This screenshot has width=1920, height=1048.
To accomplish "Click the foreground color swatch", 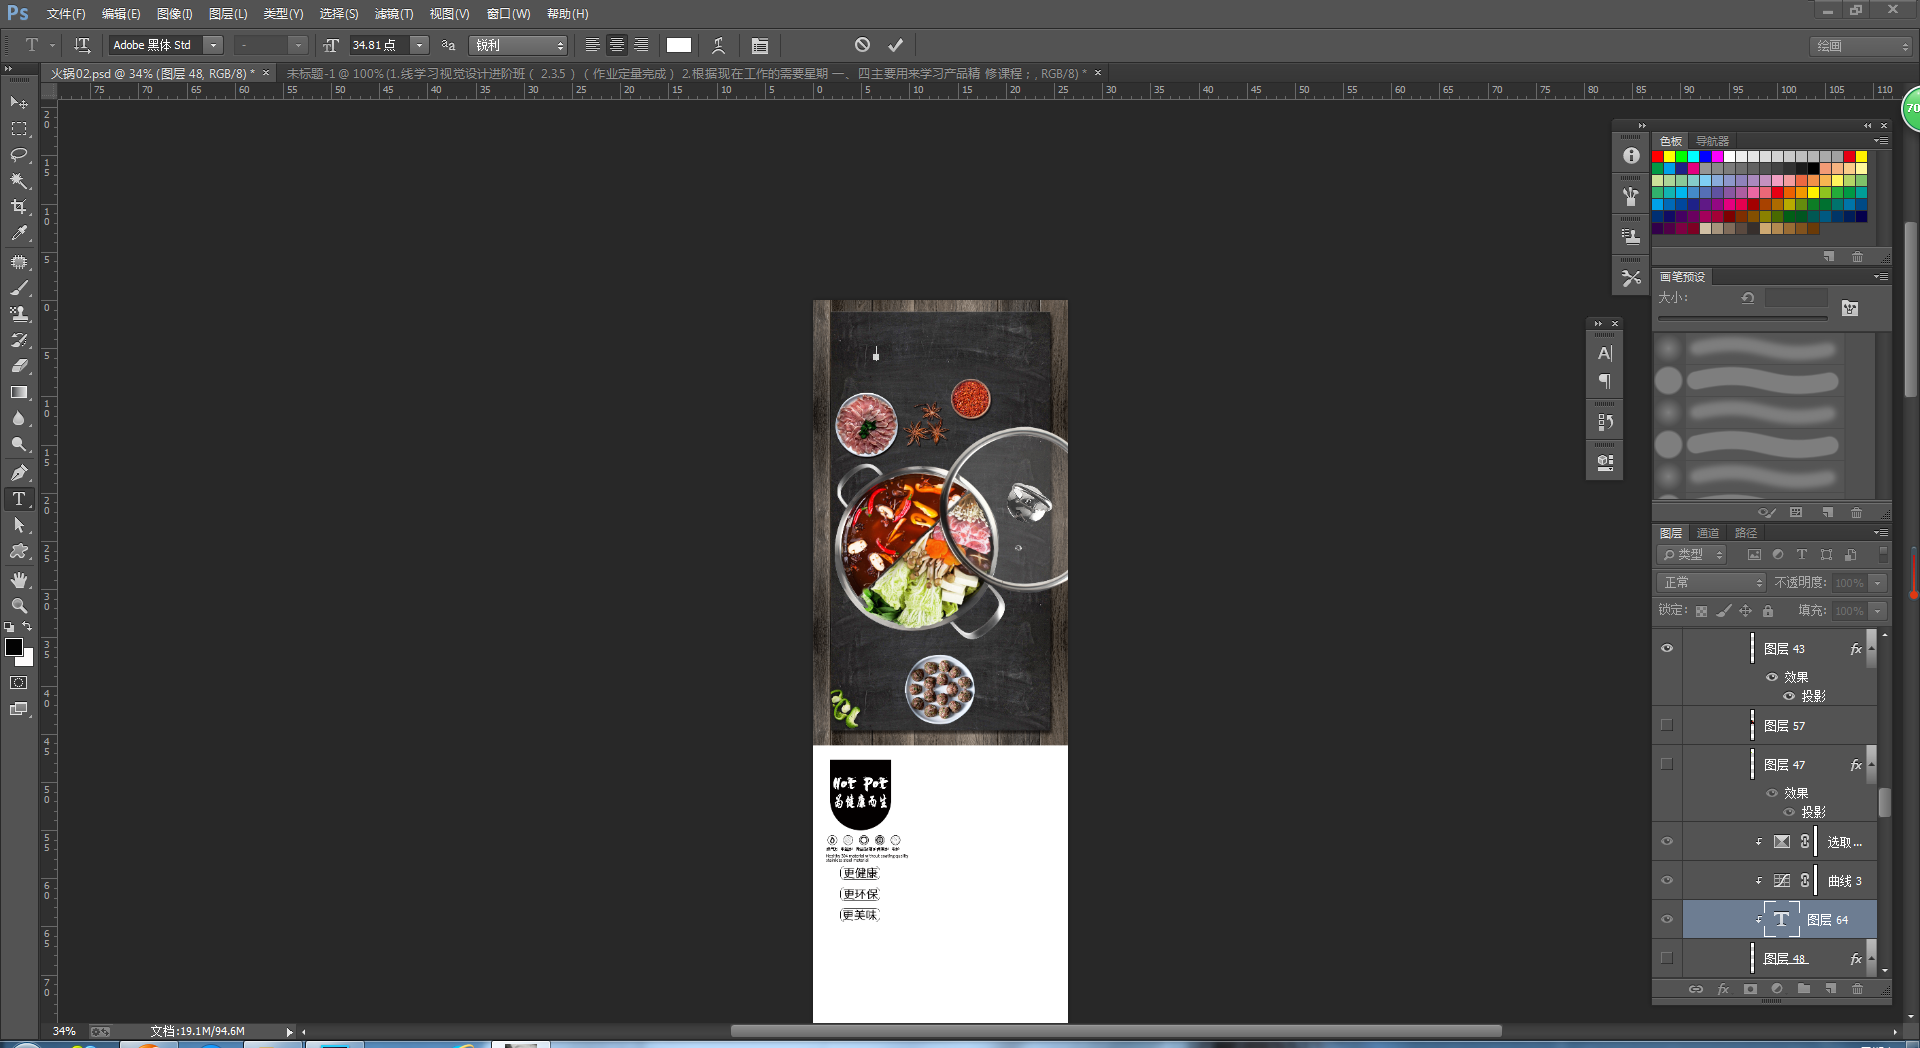I will 14,647.
